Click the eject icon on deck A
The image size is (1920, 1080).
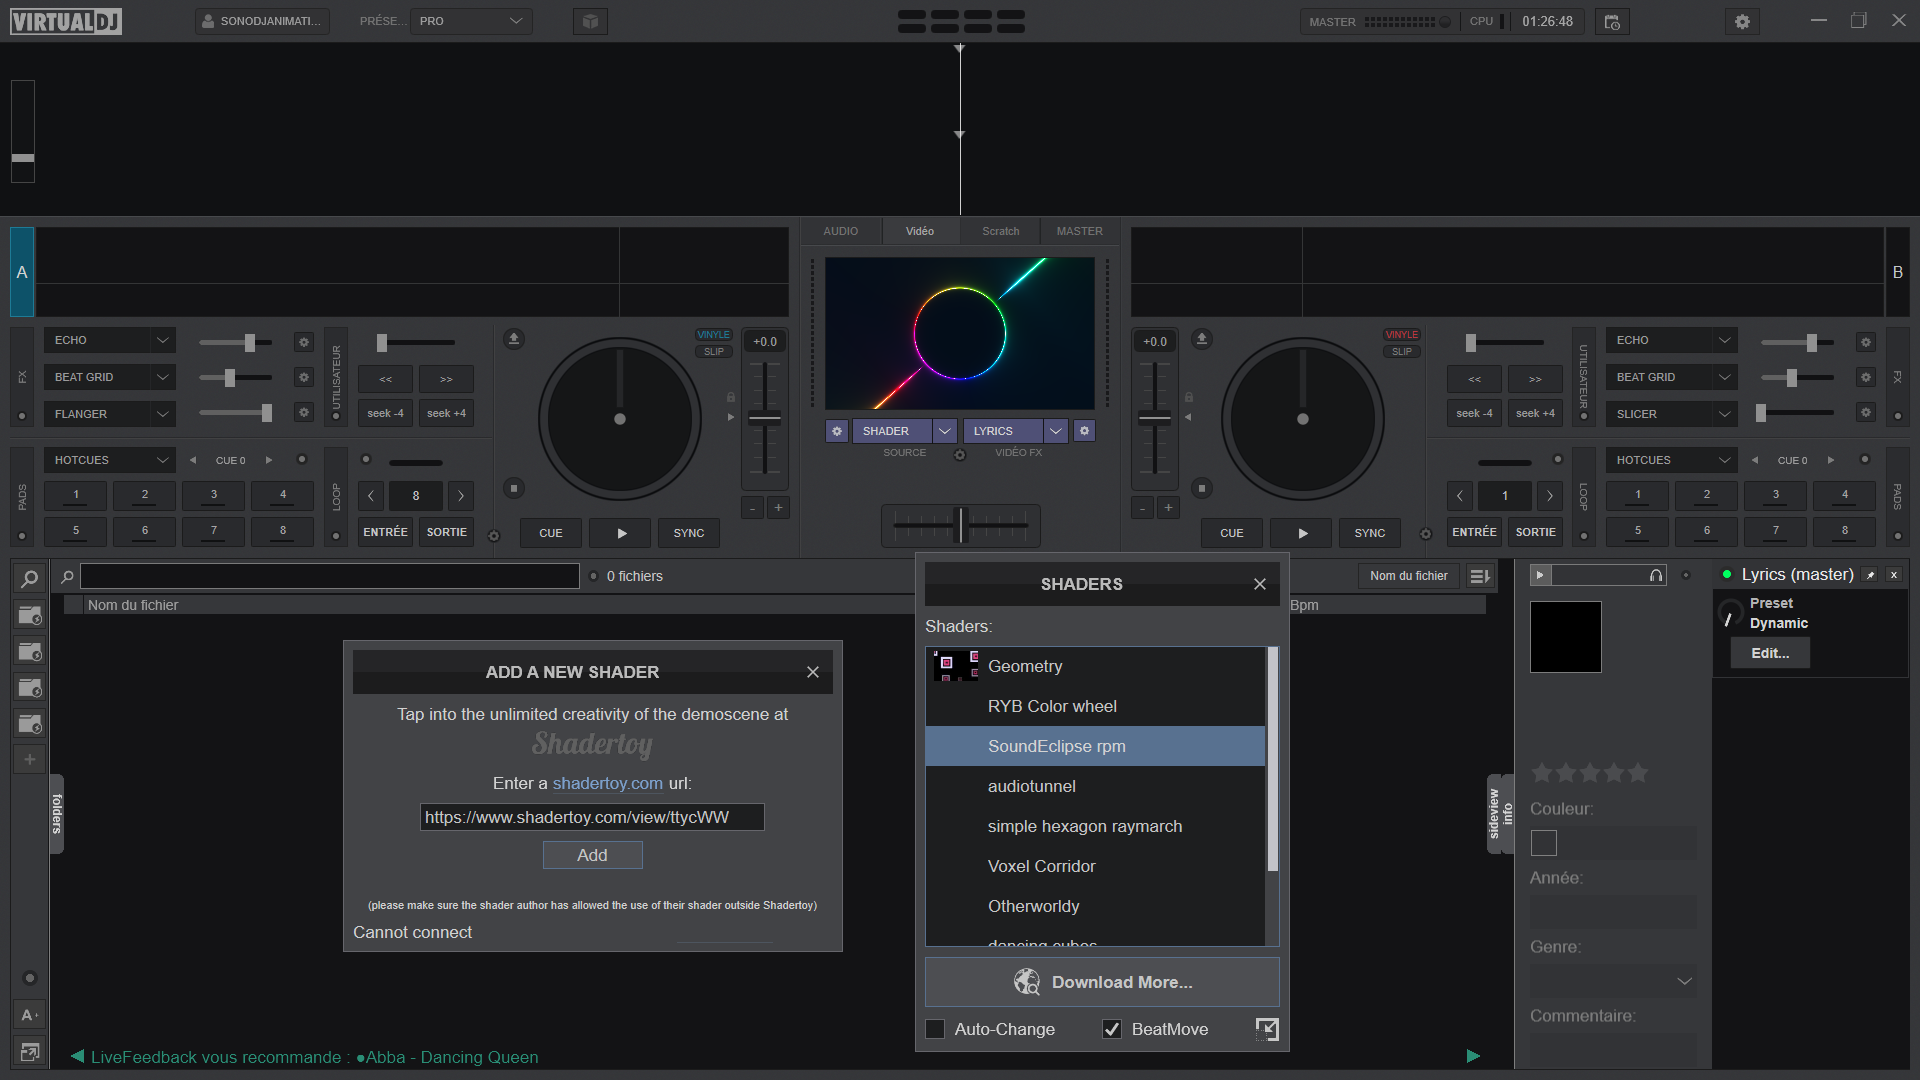[514, 339]
